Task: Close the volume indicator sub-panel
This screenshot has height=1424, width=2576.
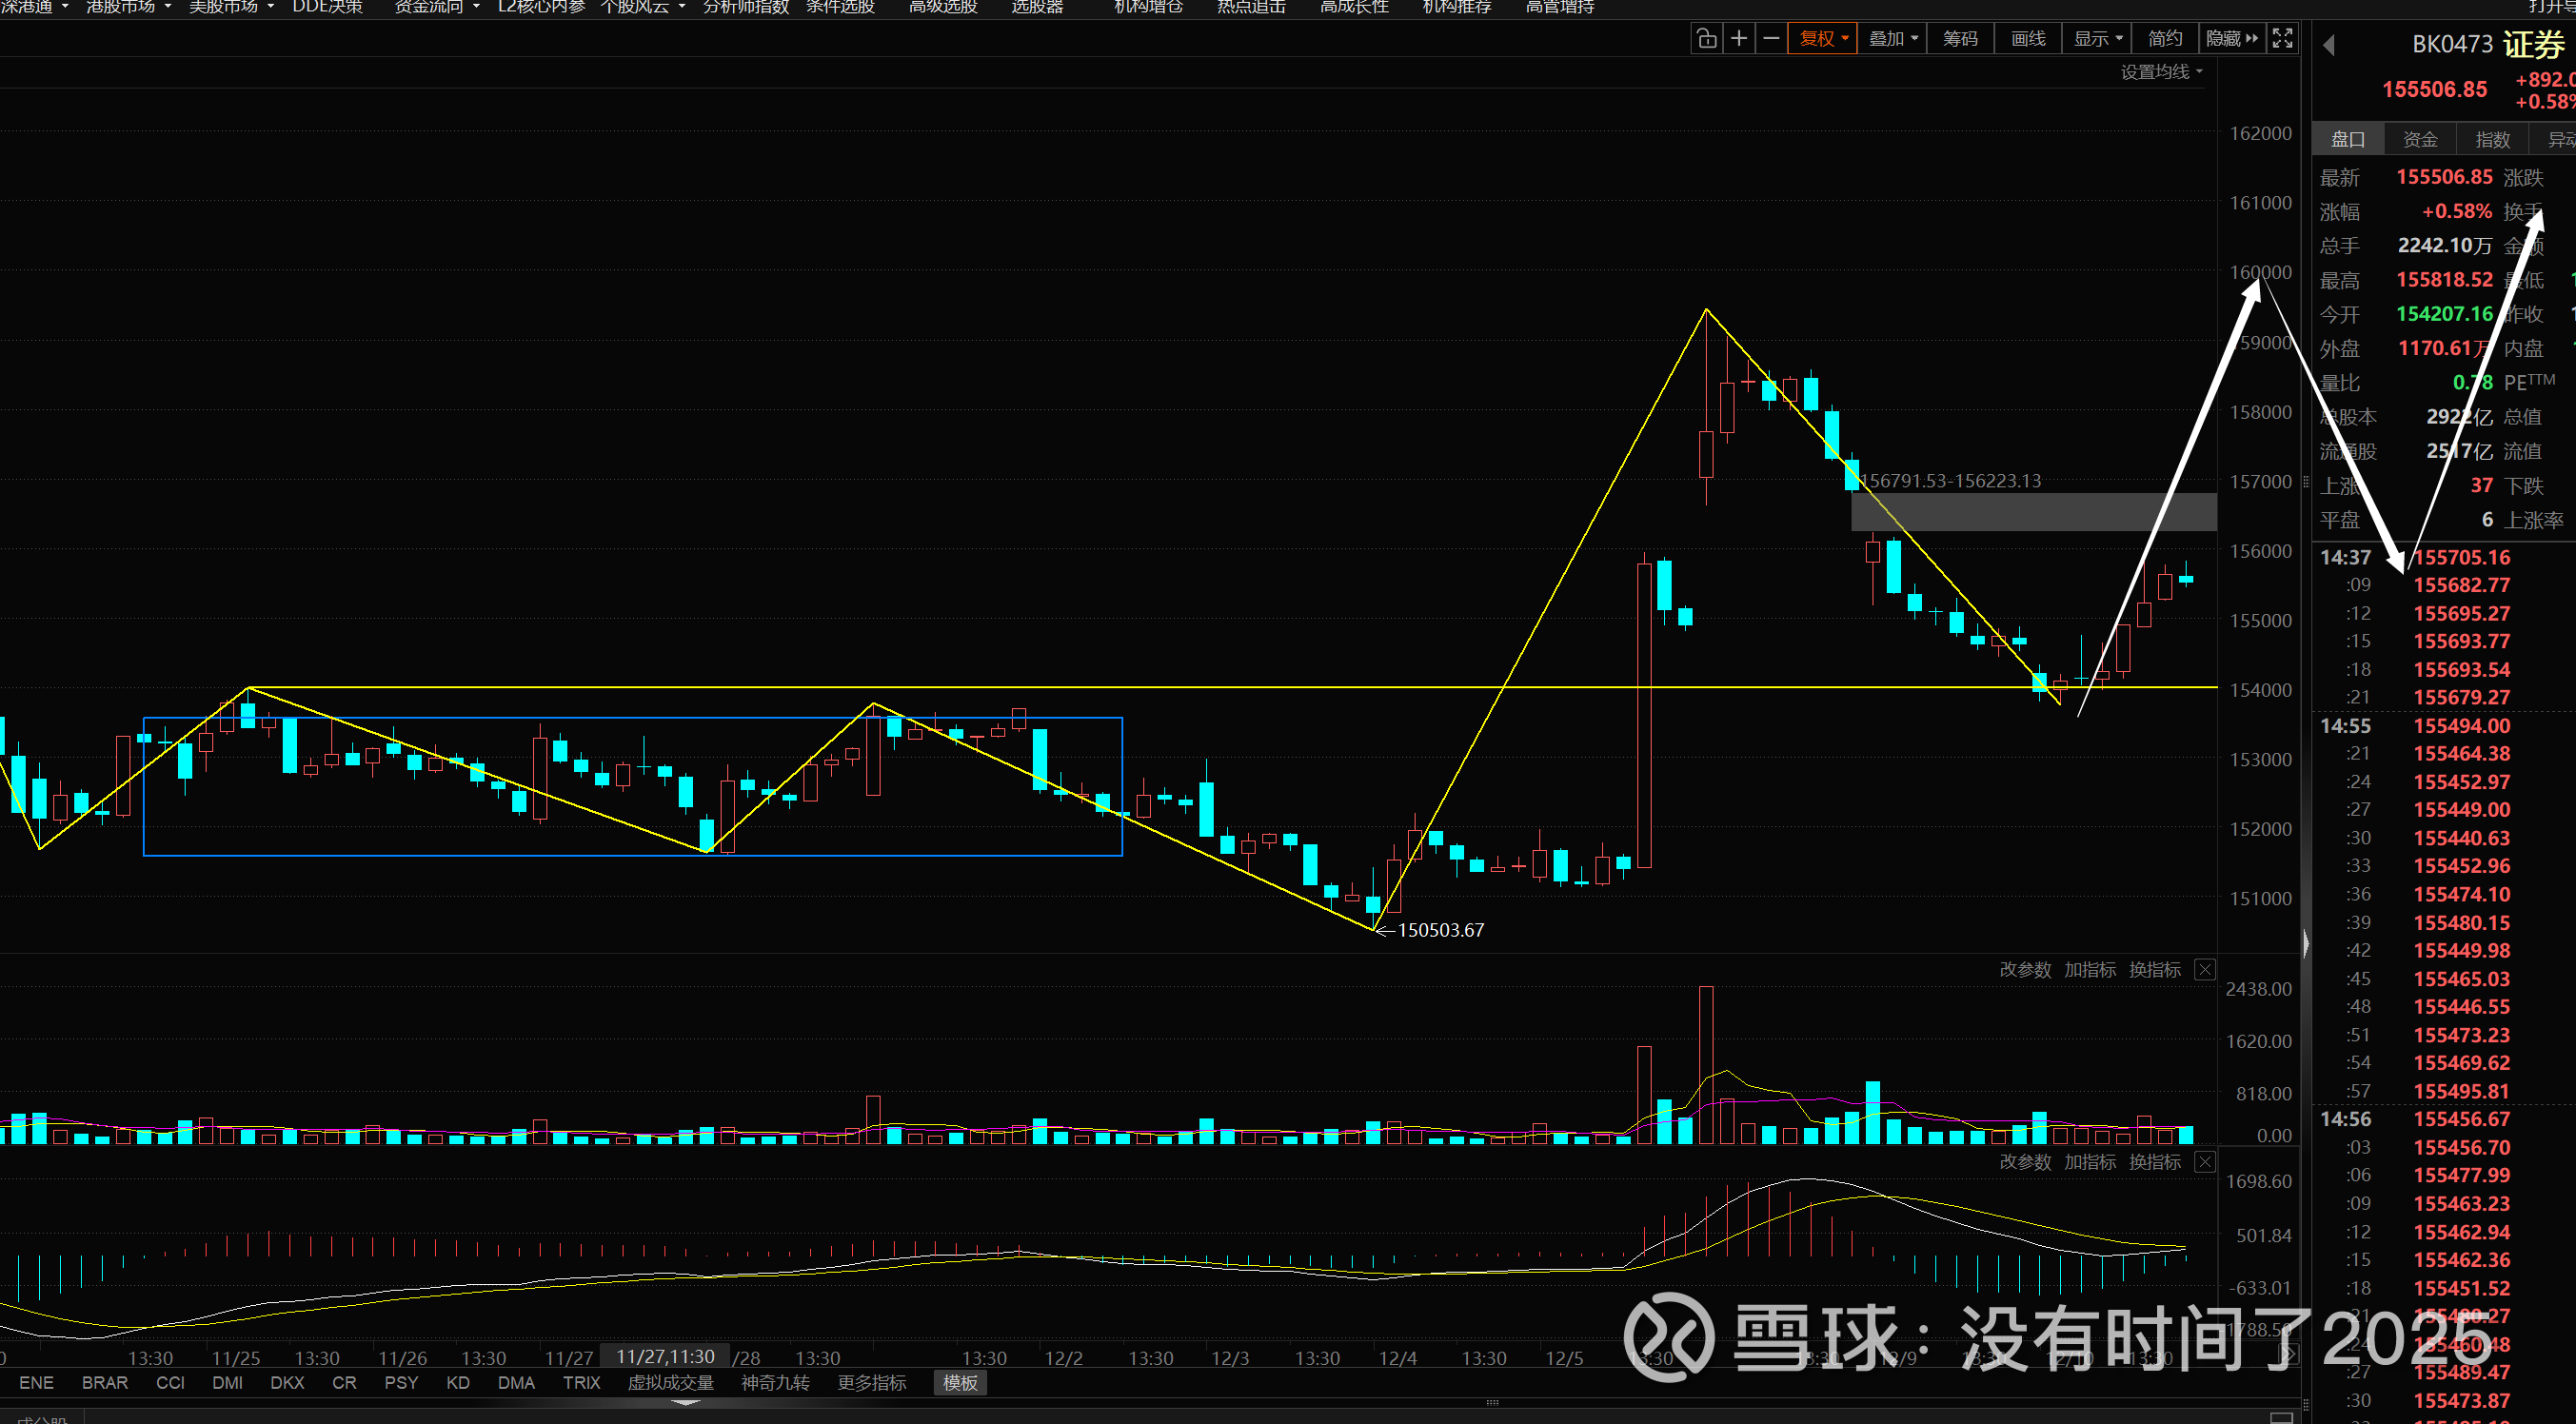Action: 2205,970
